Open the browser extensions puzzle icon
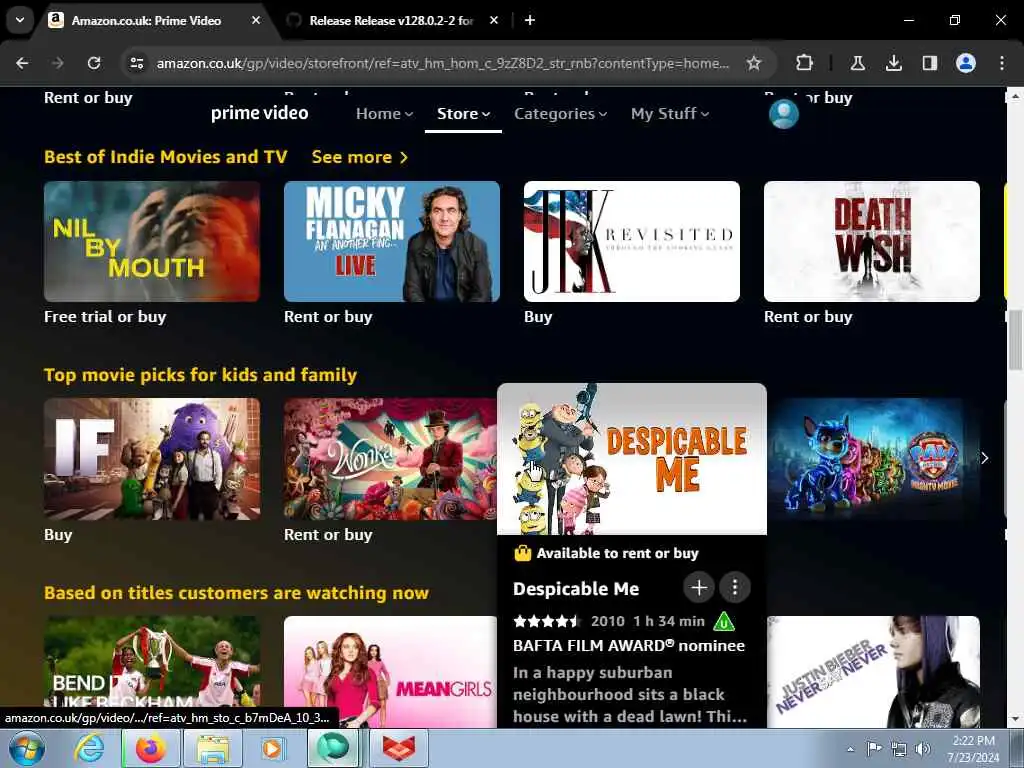The image size is (1024, 768). (x=805, y=63)
